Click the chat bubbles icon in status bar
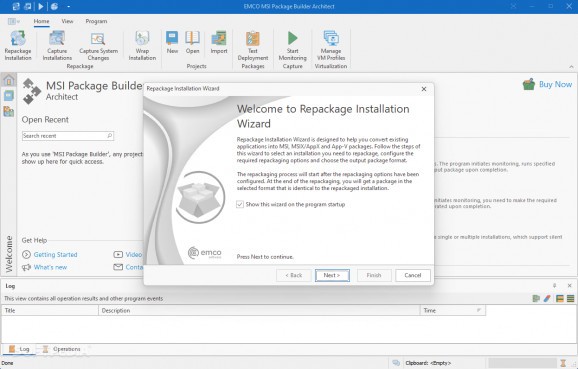The image size is (578, 369). (396, 363)
